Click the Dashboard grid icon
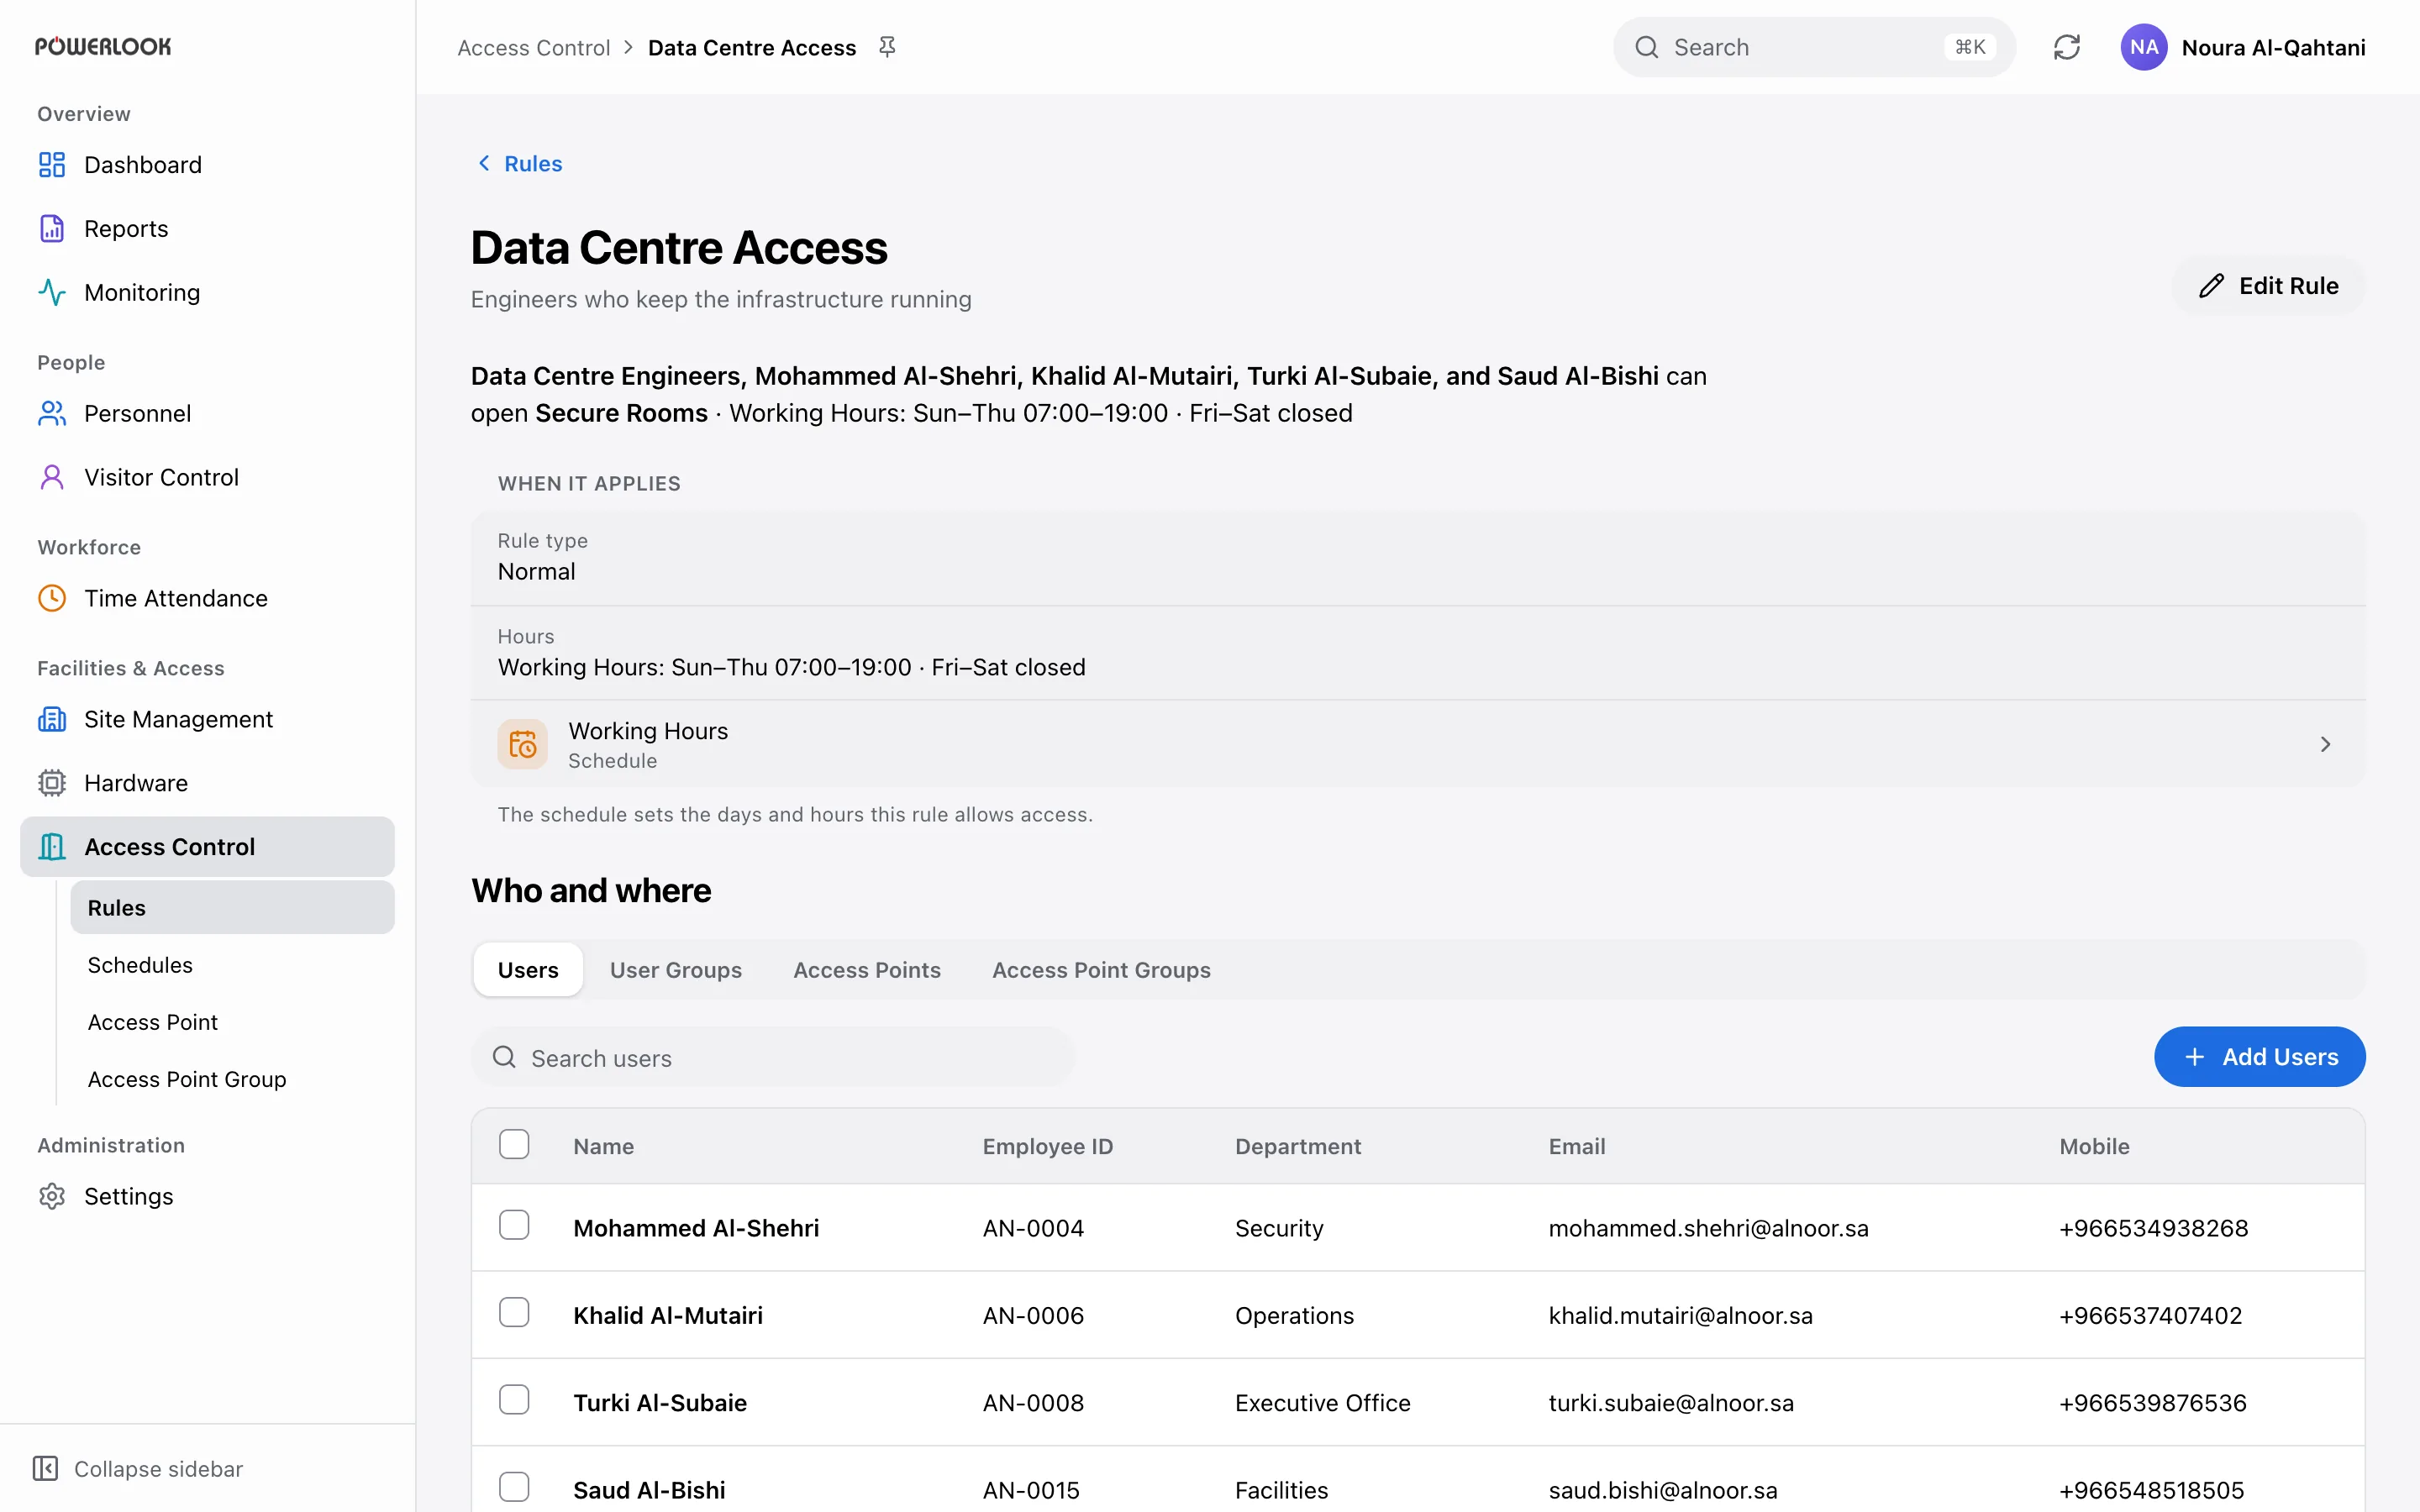2420x1512 pixels. (x=52, y=165)
